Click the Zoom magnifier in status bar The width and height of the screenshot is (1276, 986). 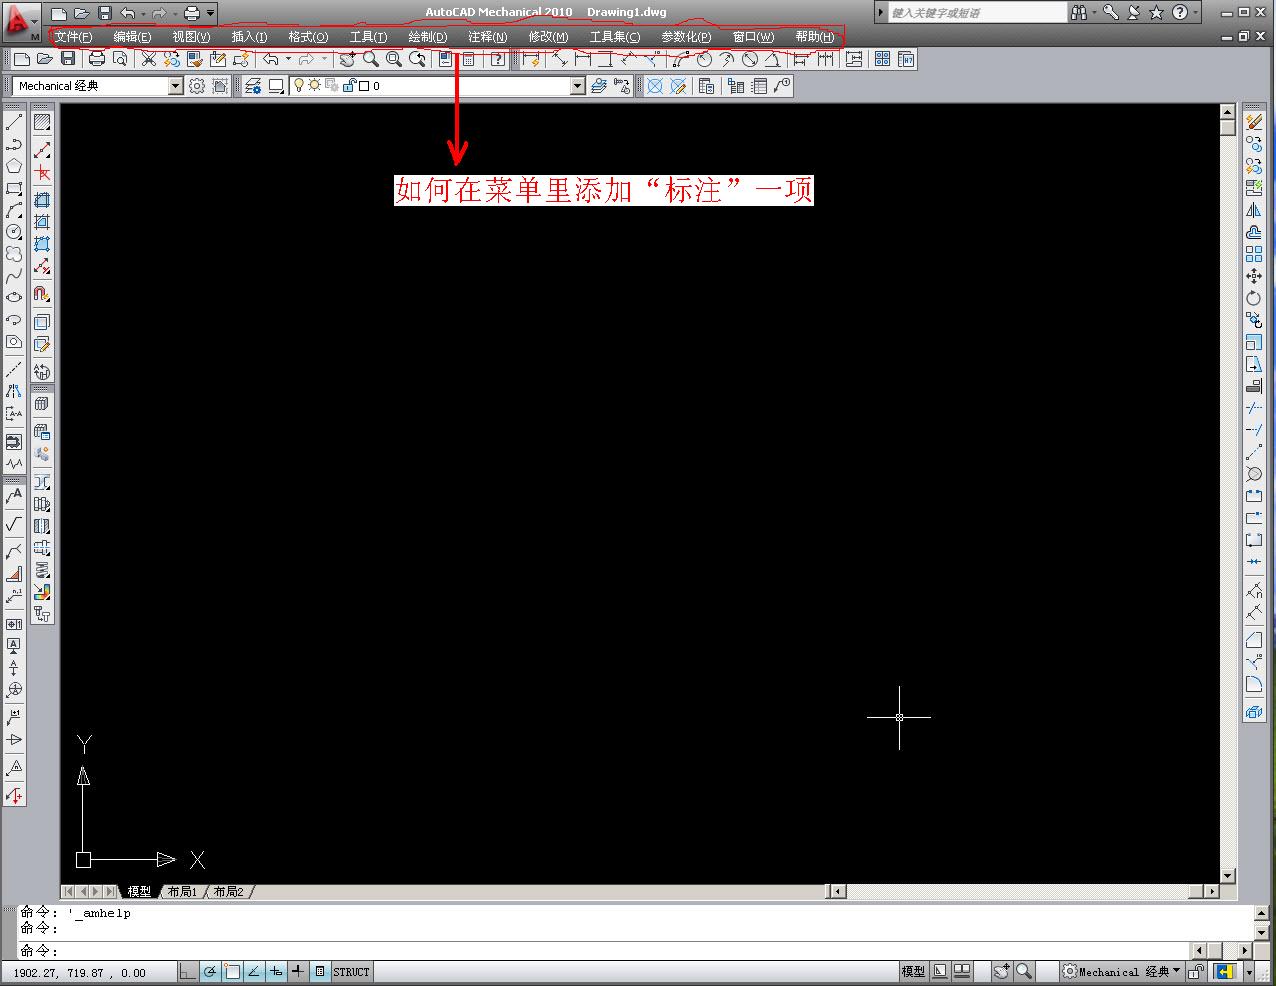1024,971
